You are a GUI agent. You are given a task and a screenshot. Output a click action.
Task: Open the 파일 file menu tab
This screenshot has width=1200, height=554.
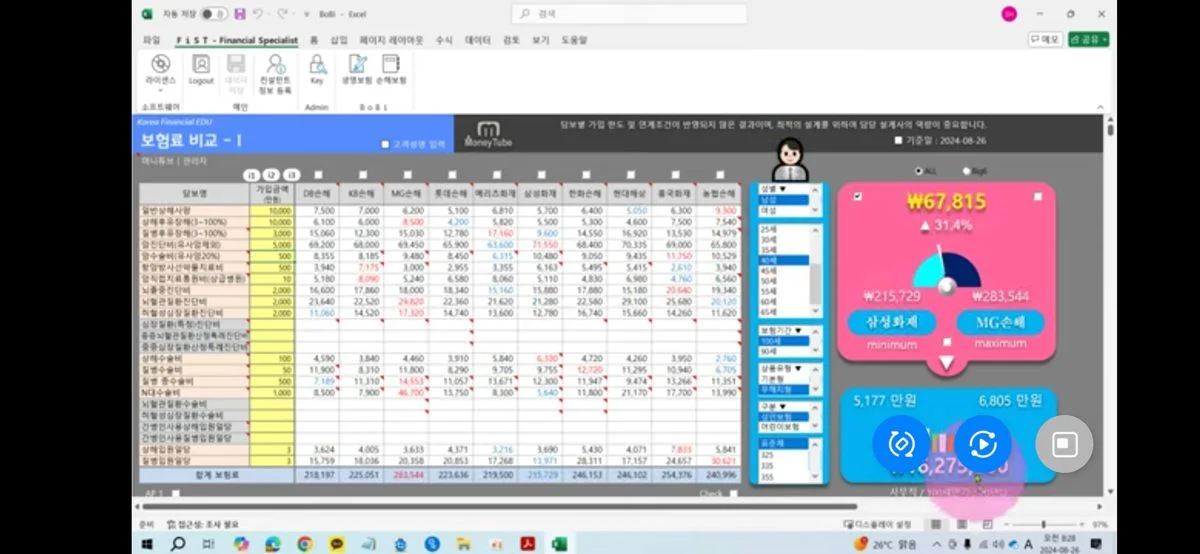coord(151,40)
